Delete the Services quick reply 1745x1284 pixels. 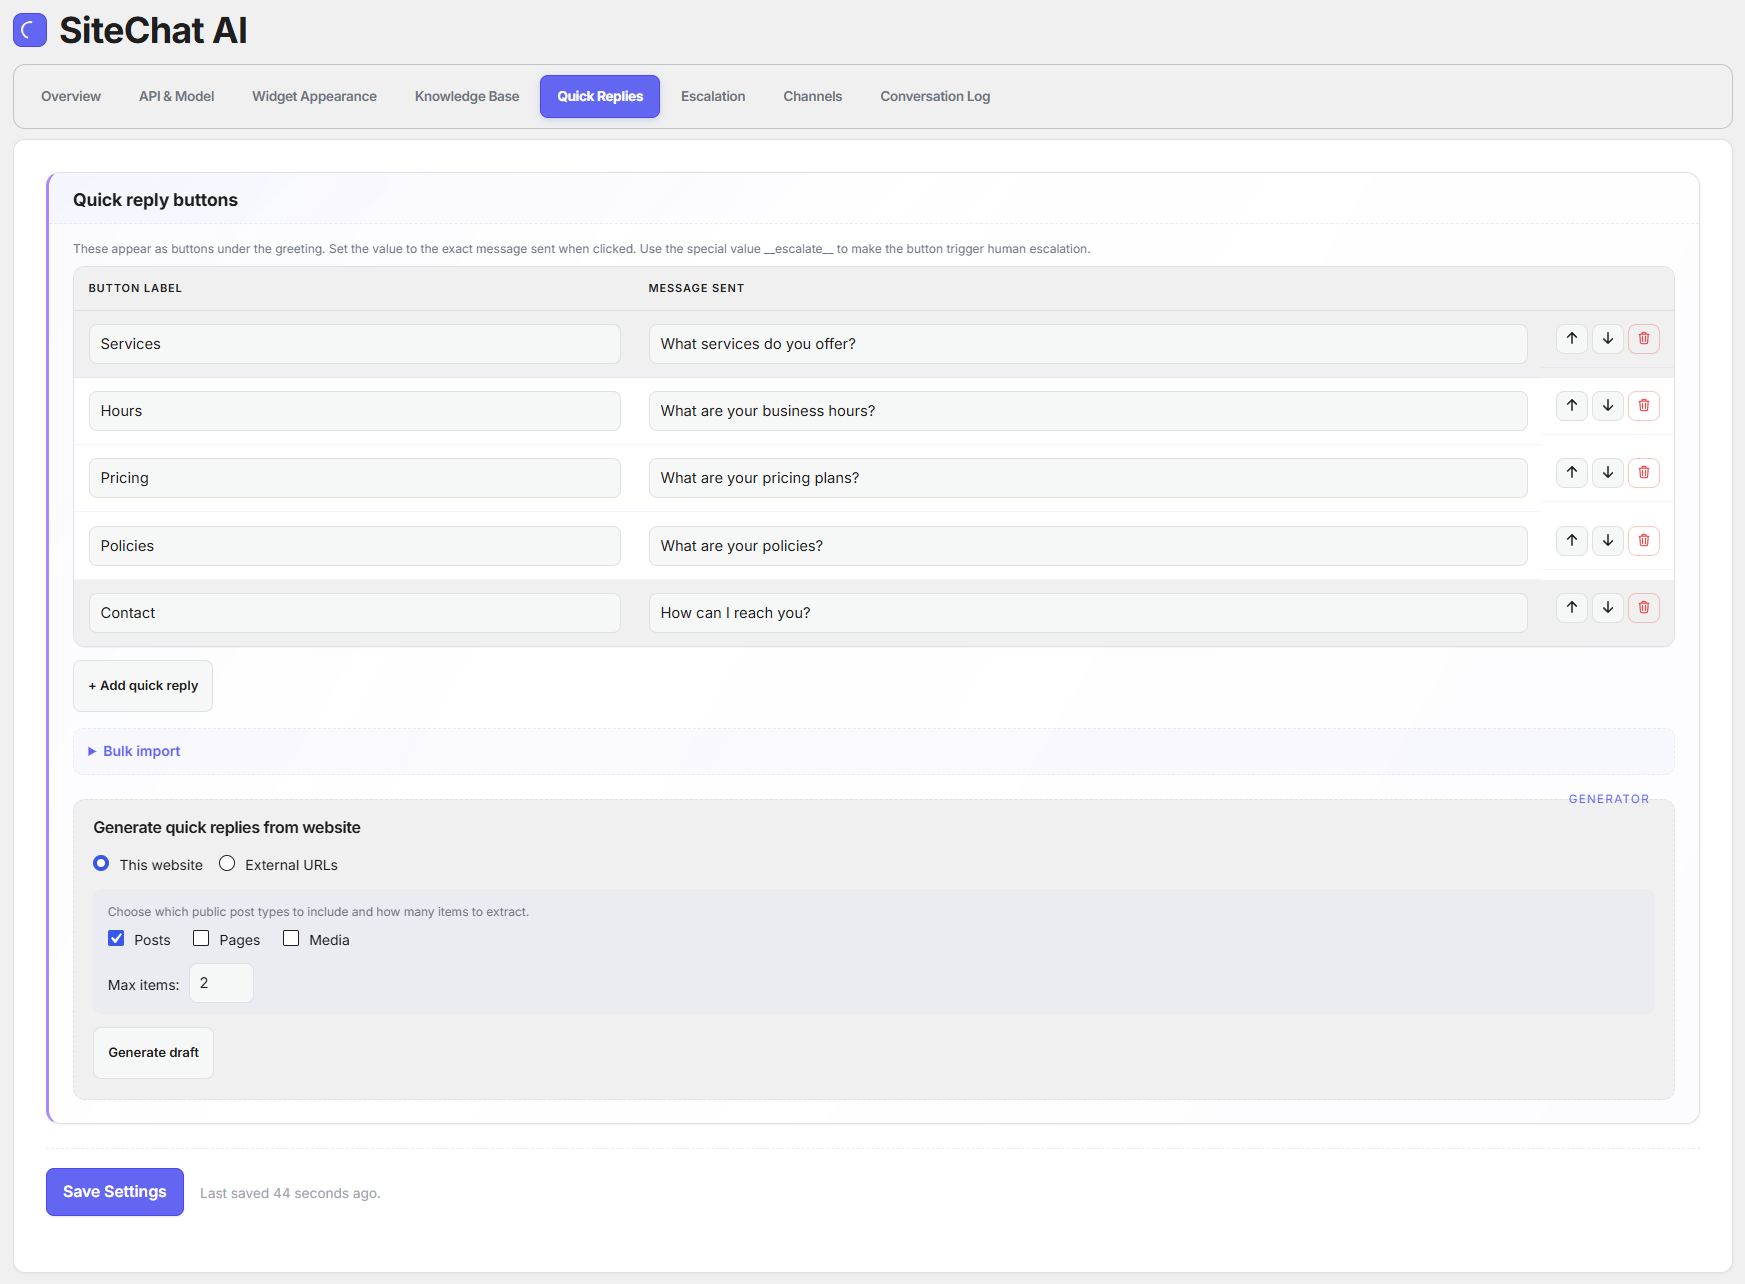[1644, 339]
